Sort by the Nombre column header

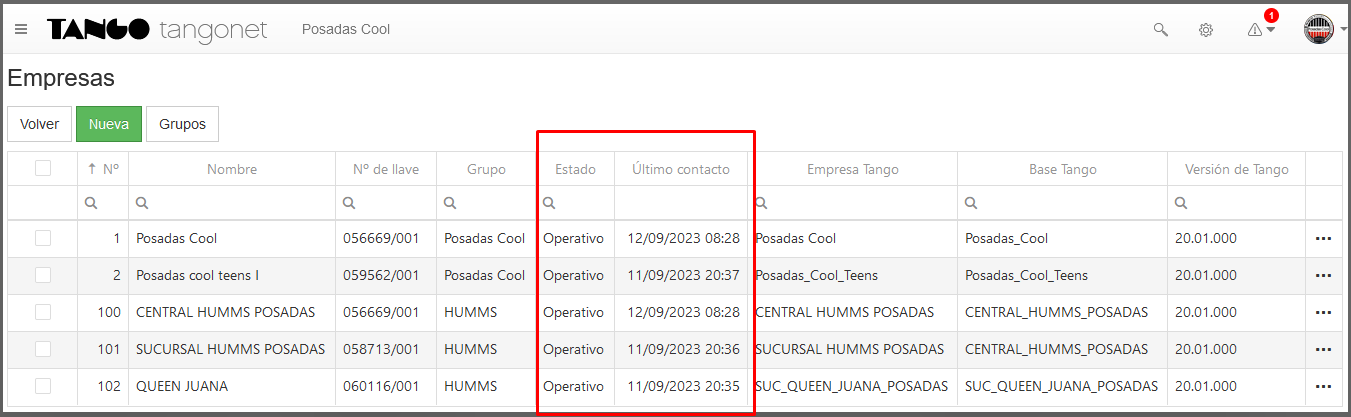click(232, 169)
